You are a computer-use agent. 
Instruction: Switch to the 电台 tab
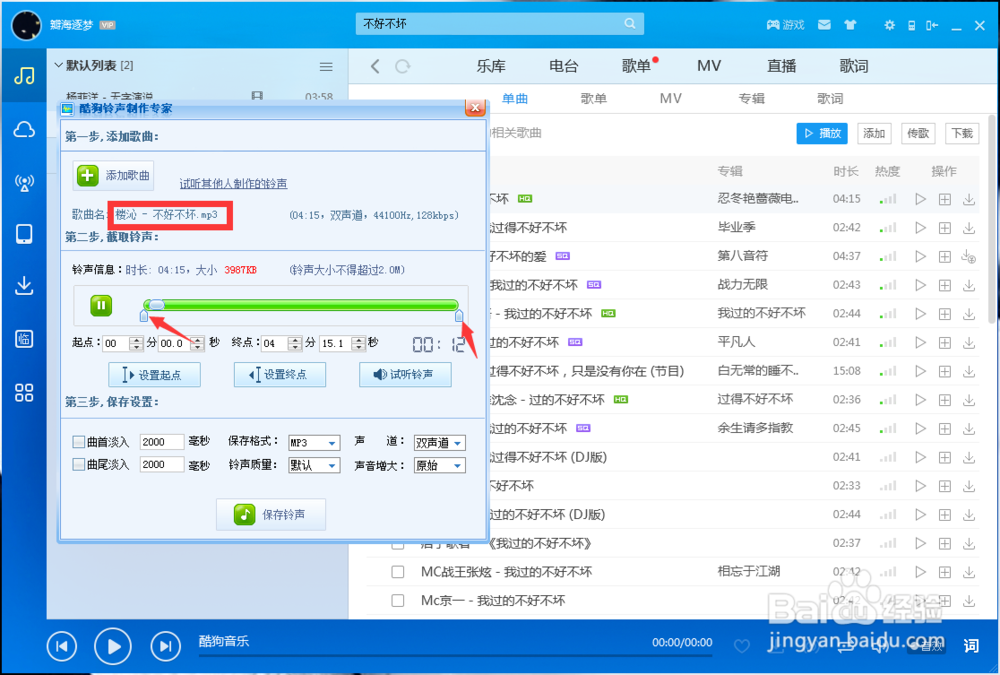pos(564,66)
